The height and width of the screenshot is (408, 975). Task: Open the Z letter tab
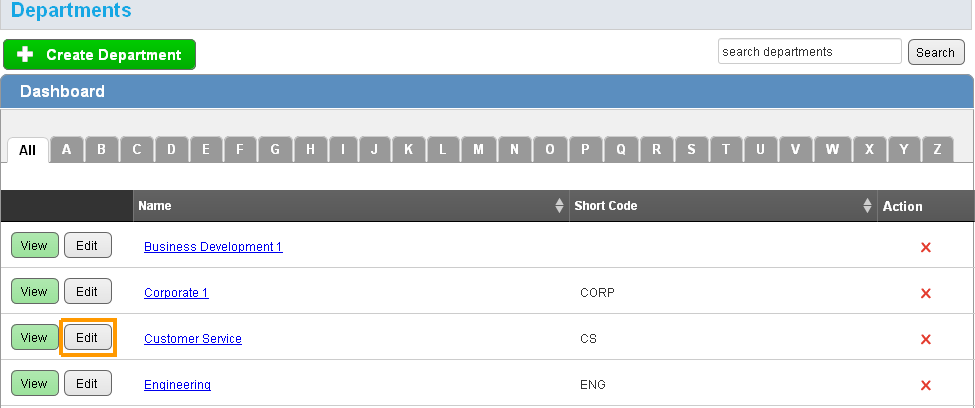[937, 150]
